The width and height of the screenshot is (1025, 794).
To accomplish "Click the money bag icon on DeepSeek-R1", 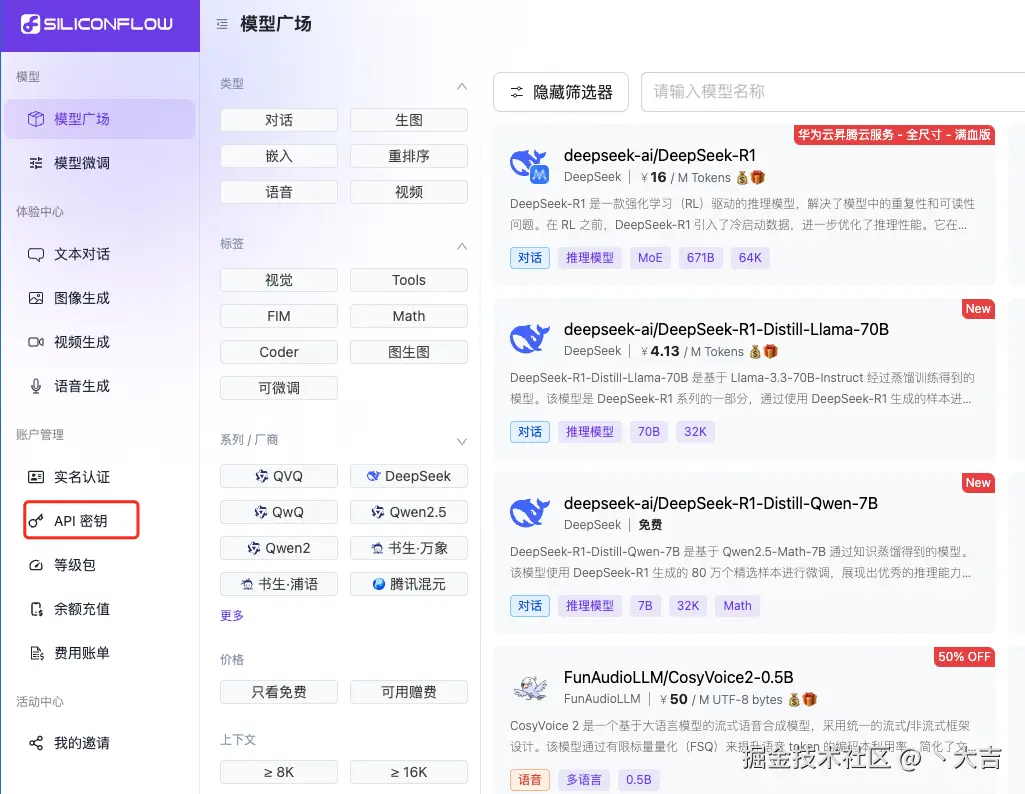I will (x=742, y=178).
